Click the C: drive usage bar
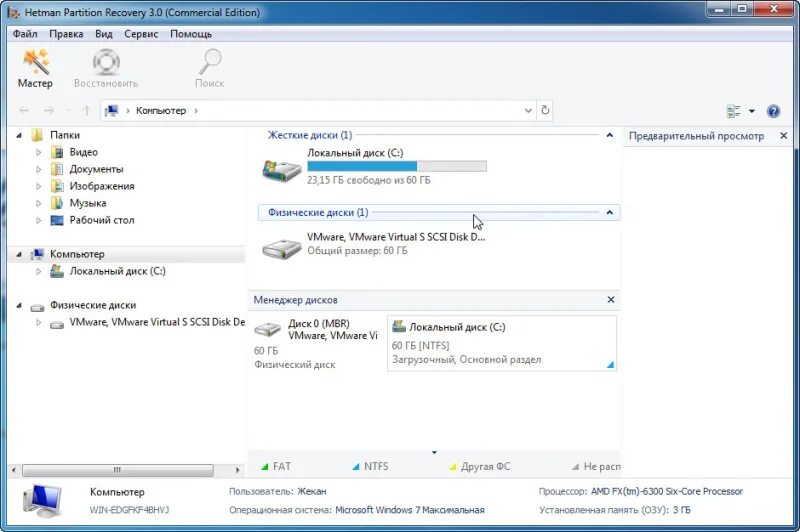 point(397,166)
